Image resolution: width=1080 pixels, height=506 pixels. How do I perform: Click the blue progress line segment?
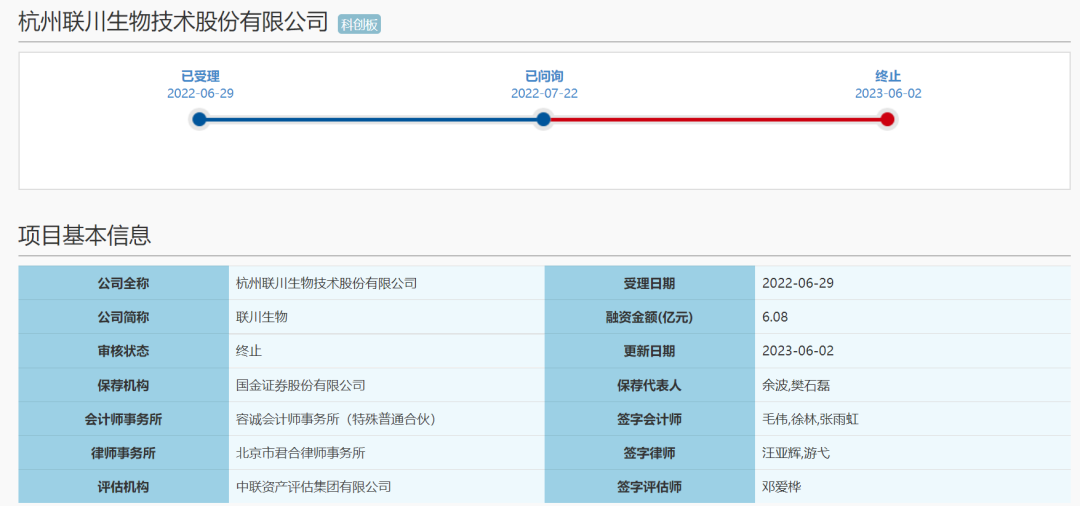pos(370,120)
